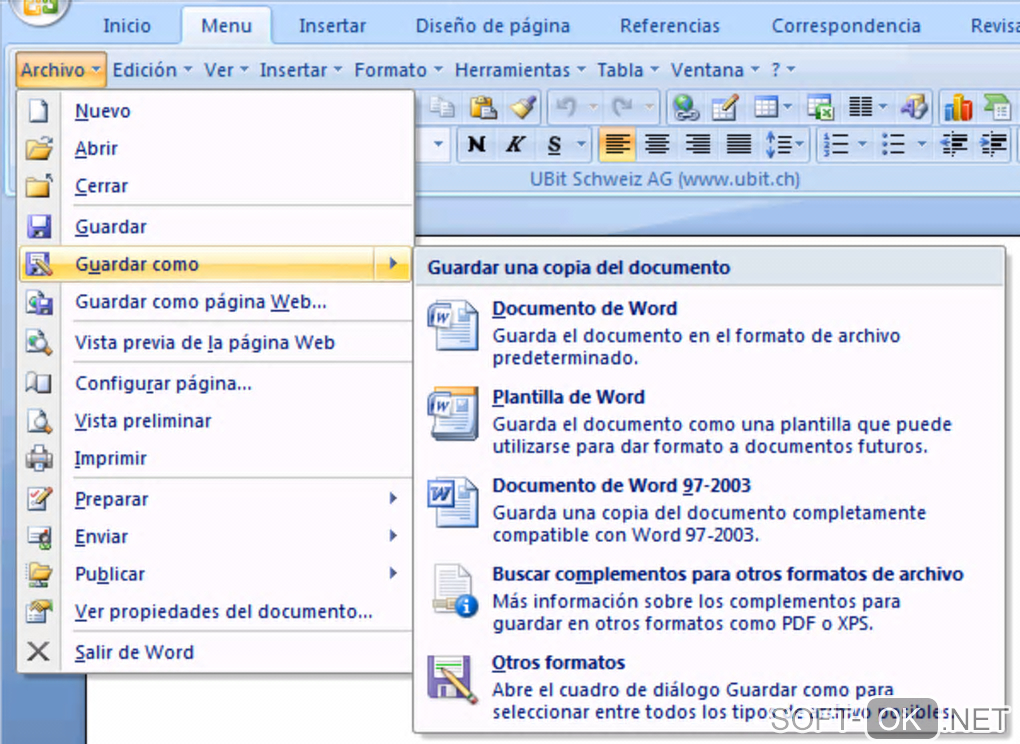Open Otros formatos save option
Viewport: 1020px width, 744px height.
709,686
